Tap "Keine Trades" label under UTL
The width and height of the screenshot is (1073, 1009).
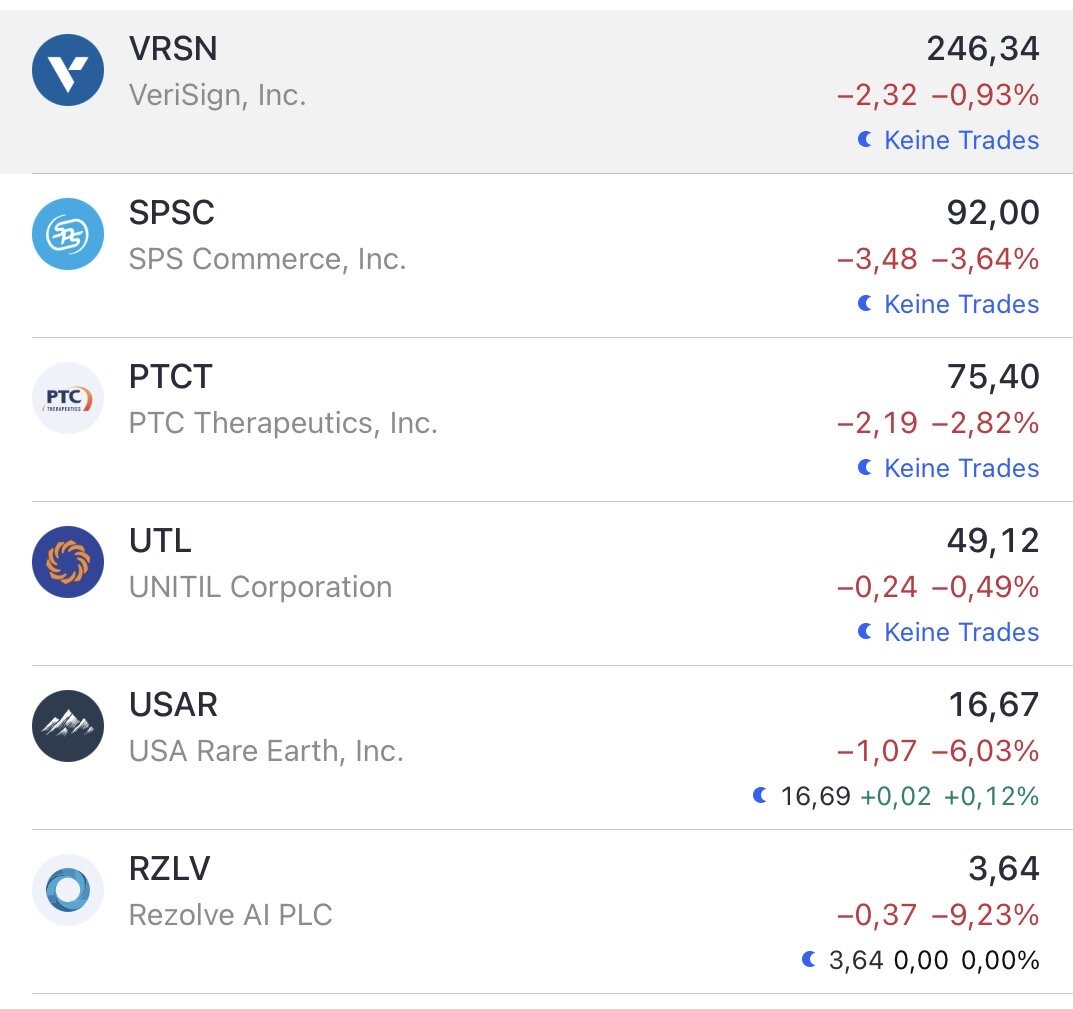coord(961,632)
